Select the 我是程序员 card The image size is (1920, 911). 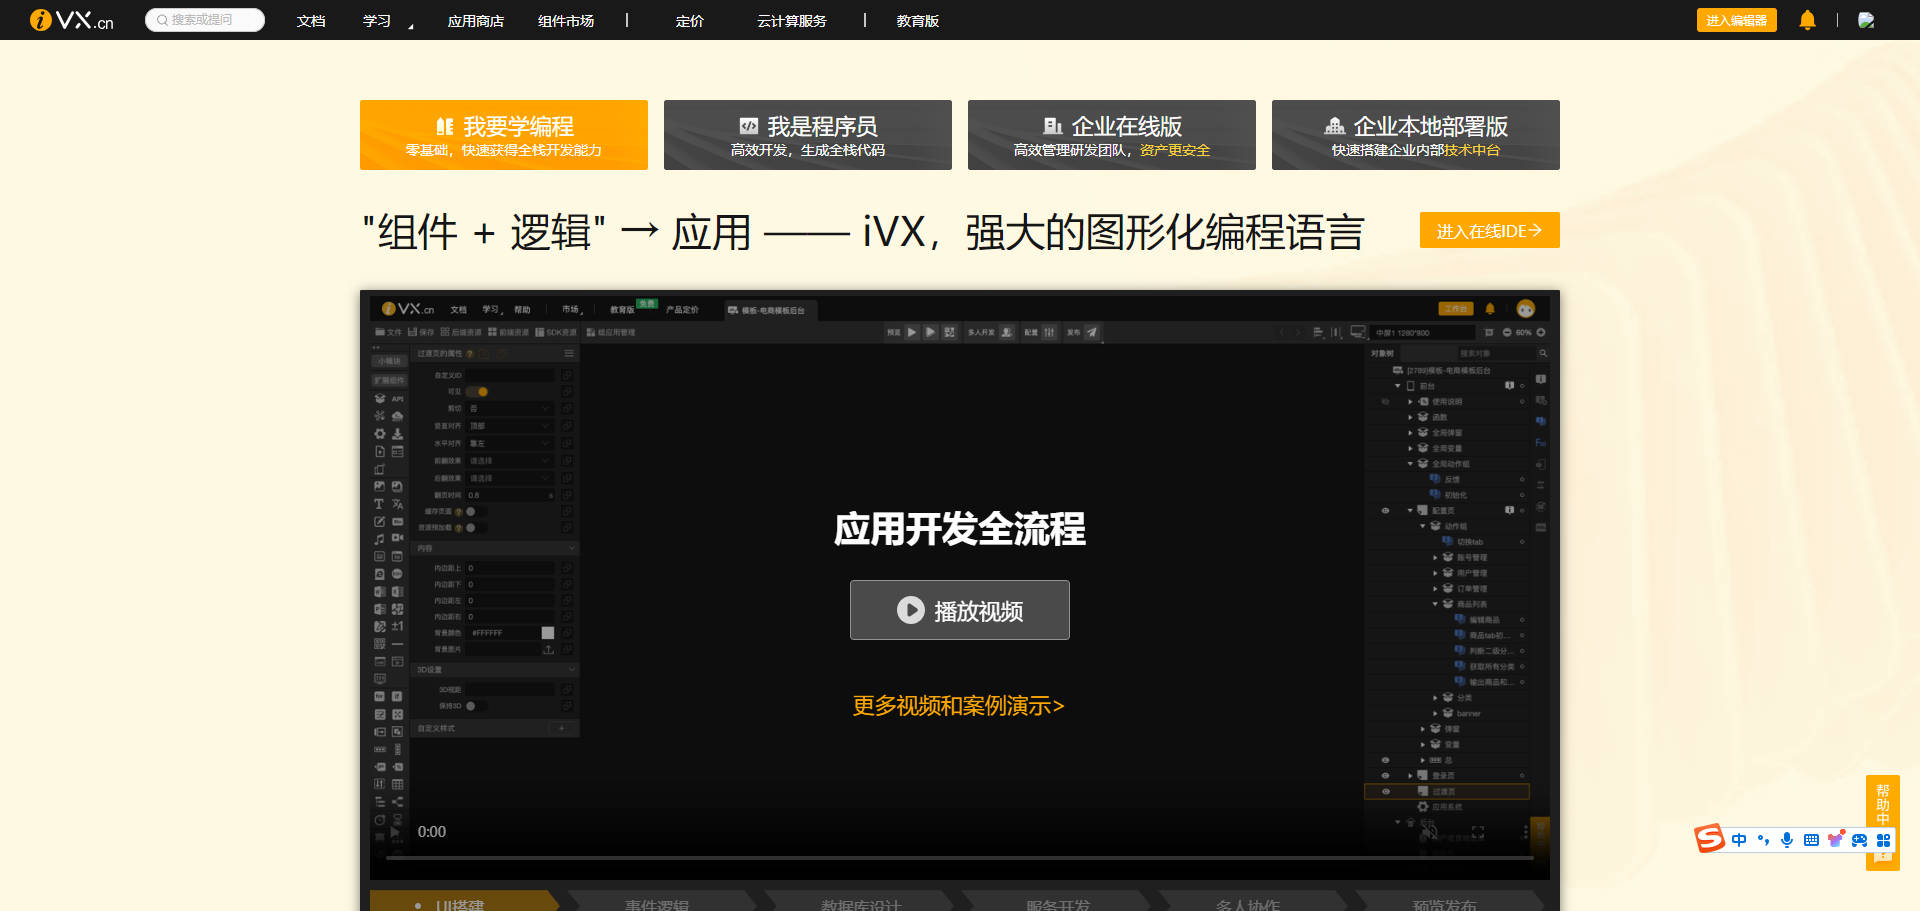(x=808, y=135)
